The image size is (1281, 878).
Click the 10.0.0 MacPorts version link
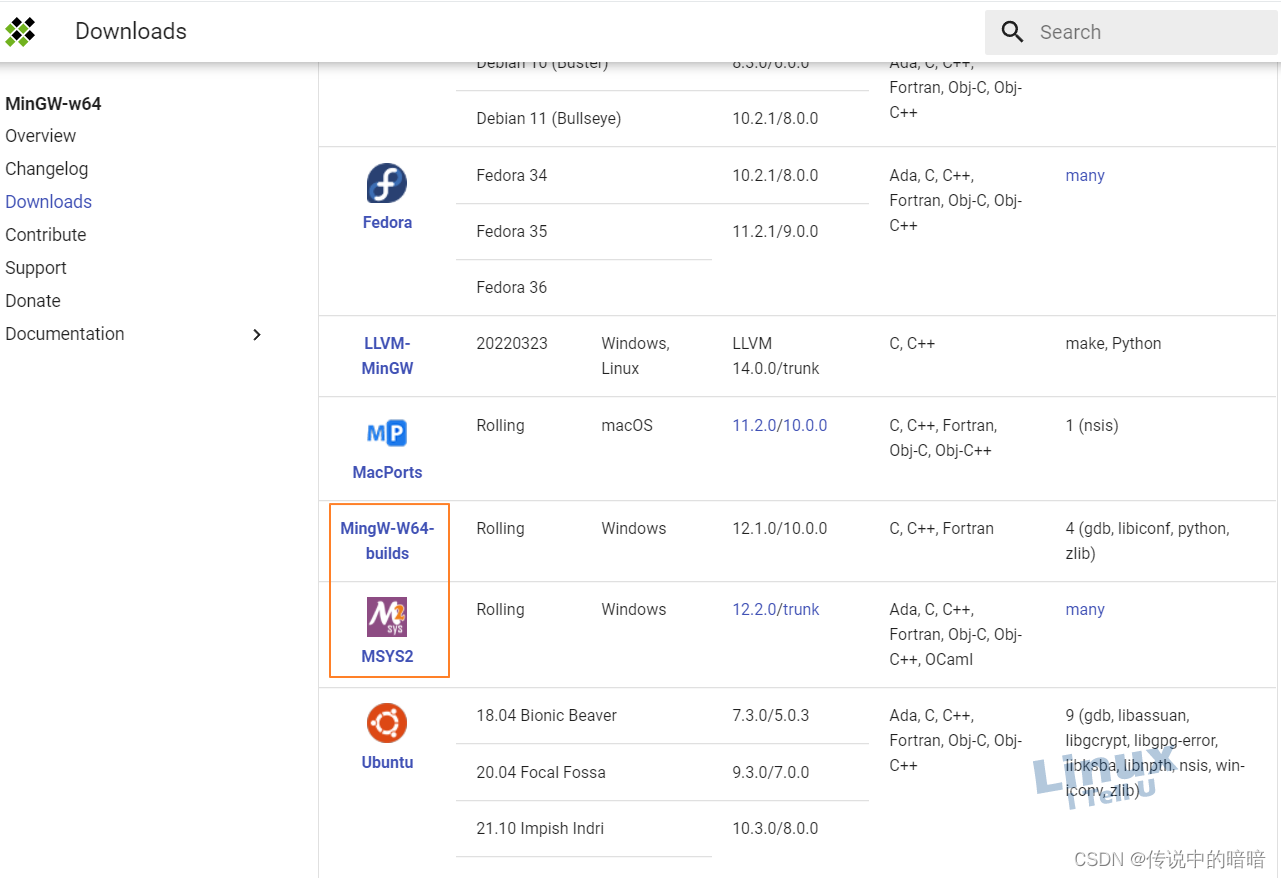[x=805, y=425]
